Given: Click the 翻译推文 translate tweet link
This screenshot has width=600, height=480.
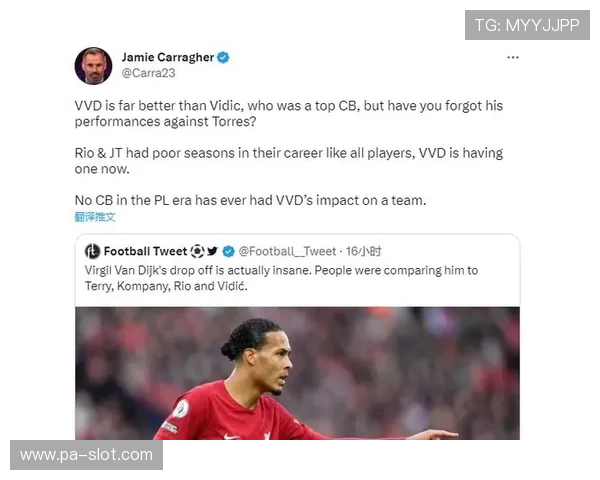Looking at the screenshot, I should (x=95, y=217).
